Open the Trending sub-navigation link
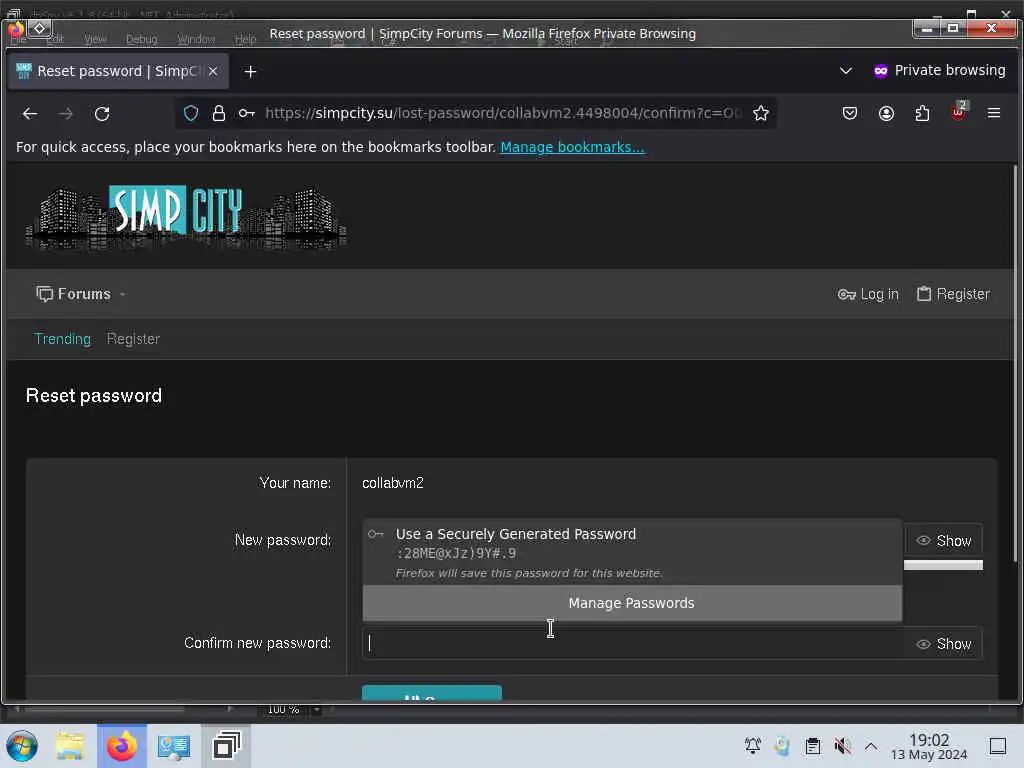 62,339
